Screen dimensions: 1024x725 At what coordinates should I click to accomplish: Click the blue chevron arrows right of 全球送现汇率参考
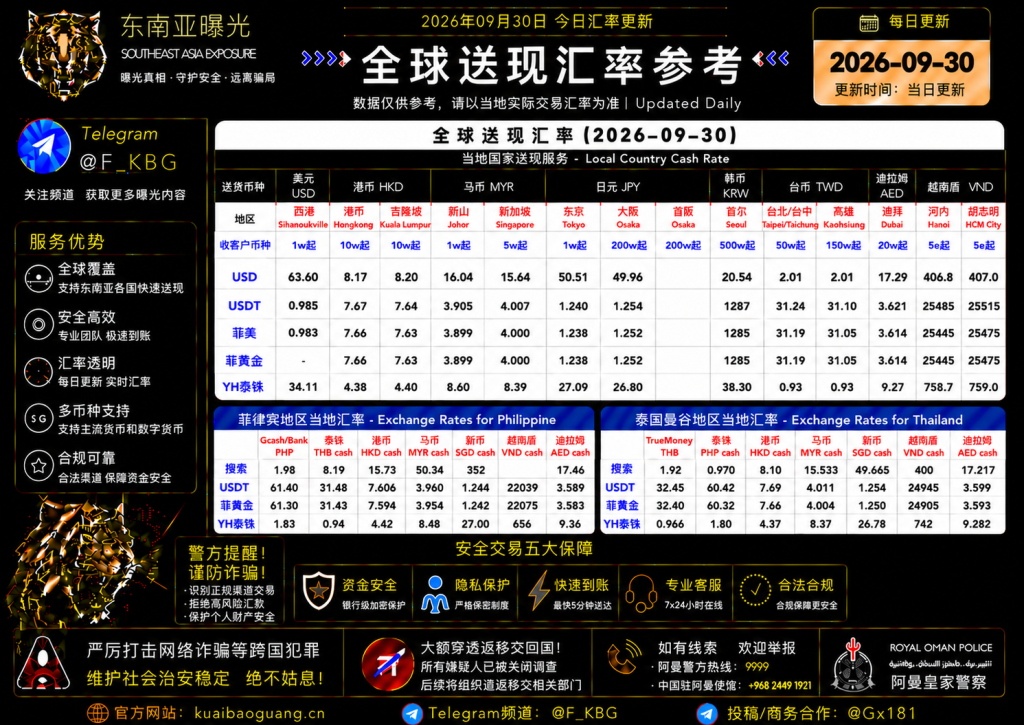(x=771, y=59)
